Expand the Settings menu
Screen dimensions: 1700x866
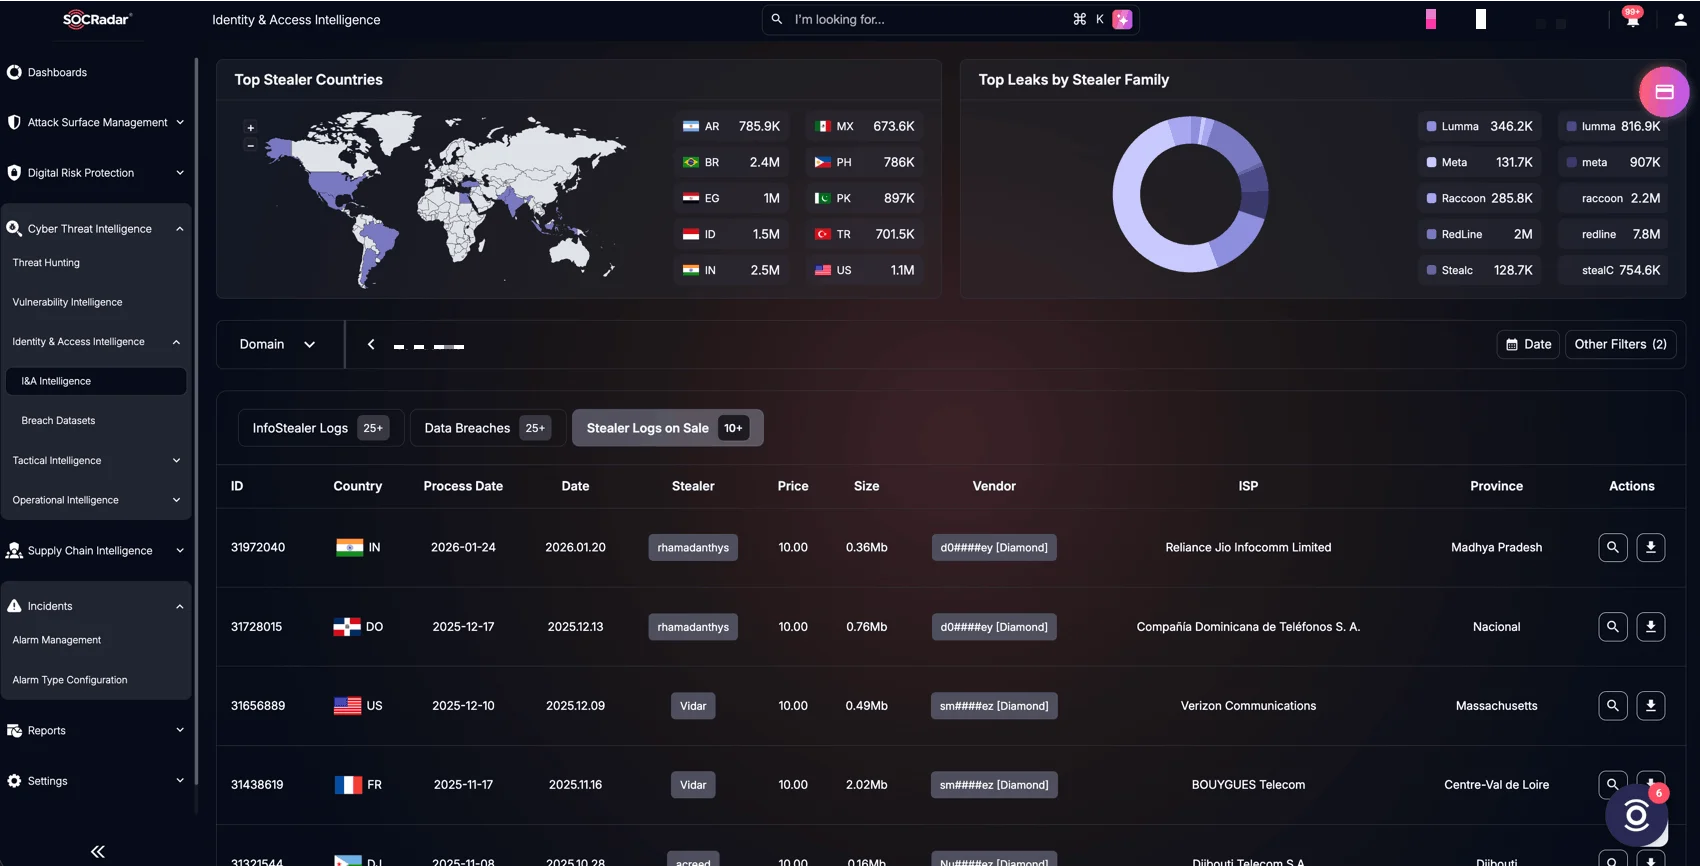coord(96,780)
